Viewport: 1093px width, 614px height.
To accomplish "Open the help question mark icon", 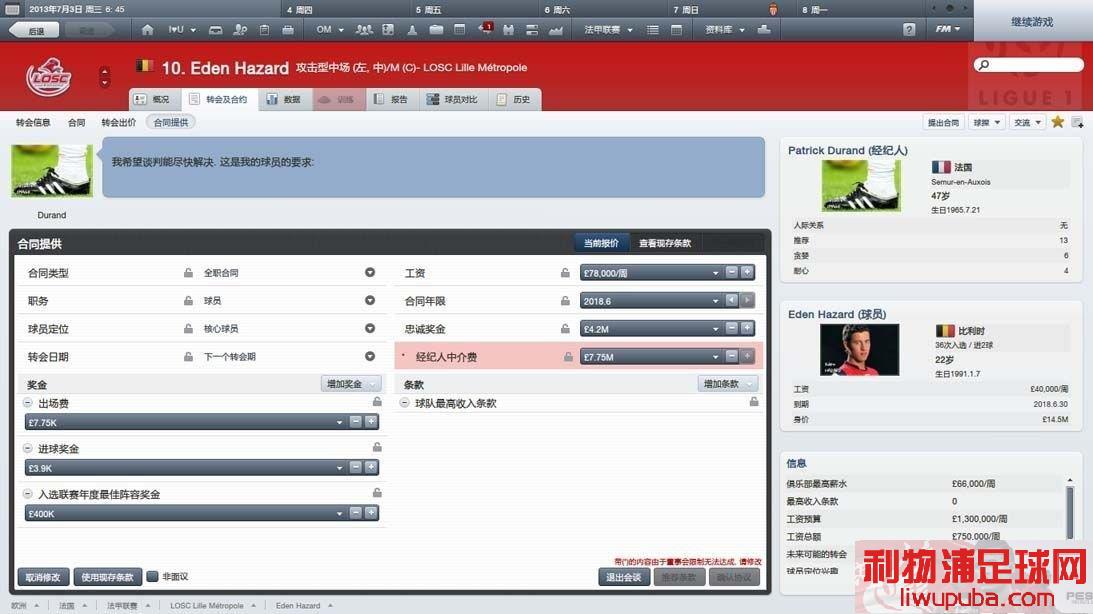I will coord(909,30).
